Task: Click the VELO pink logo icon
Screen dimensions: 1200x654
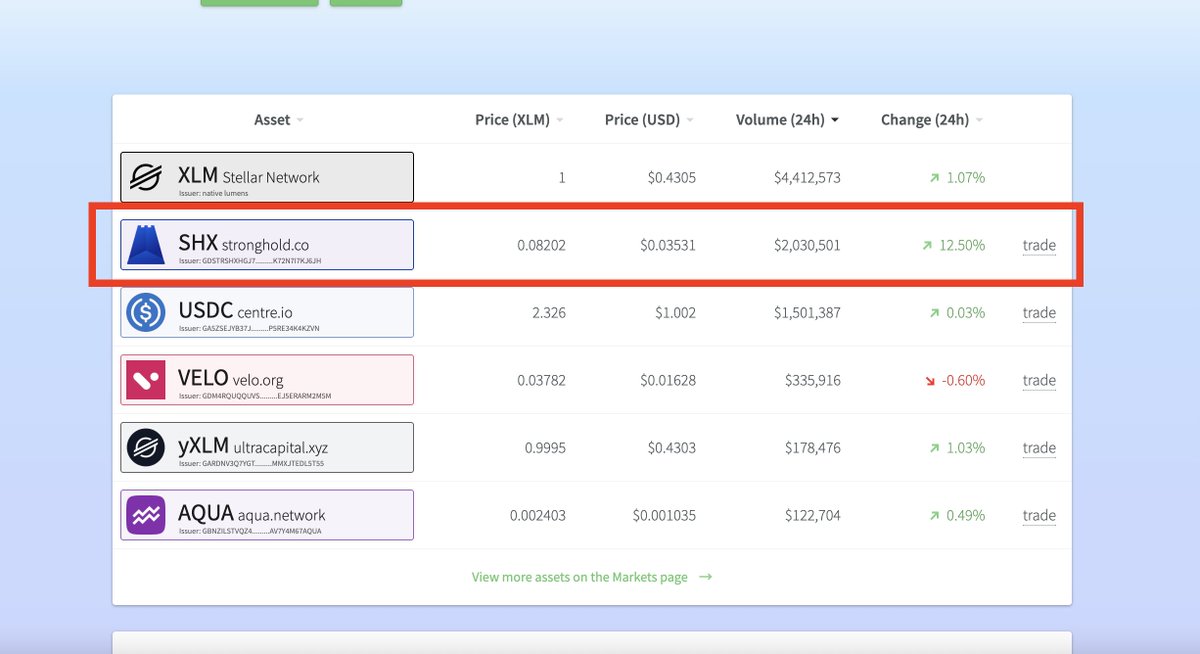Action: (x=146, y=380)
